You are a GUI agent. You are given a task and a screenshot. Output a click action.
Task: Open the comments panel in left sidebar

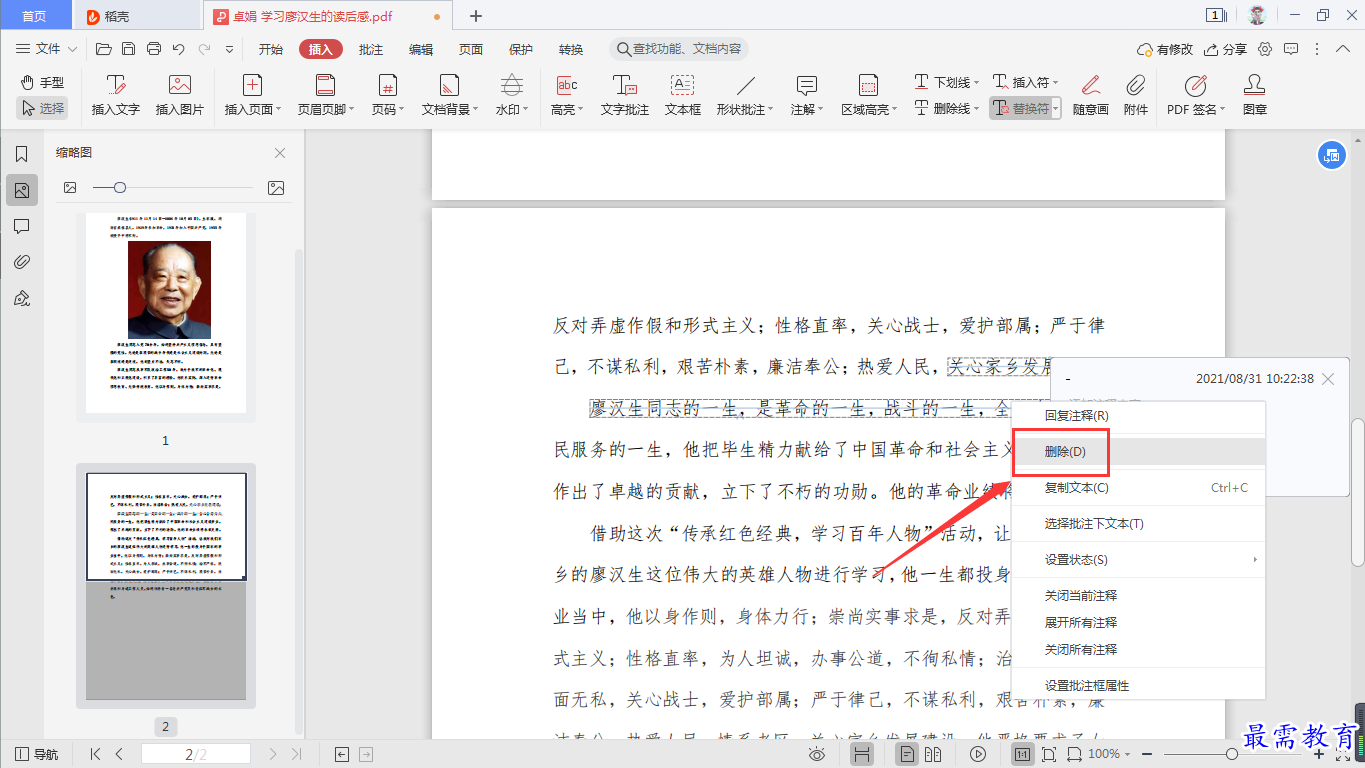coord(21,226)
